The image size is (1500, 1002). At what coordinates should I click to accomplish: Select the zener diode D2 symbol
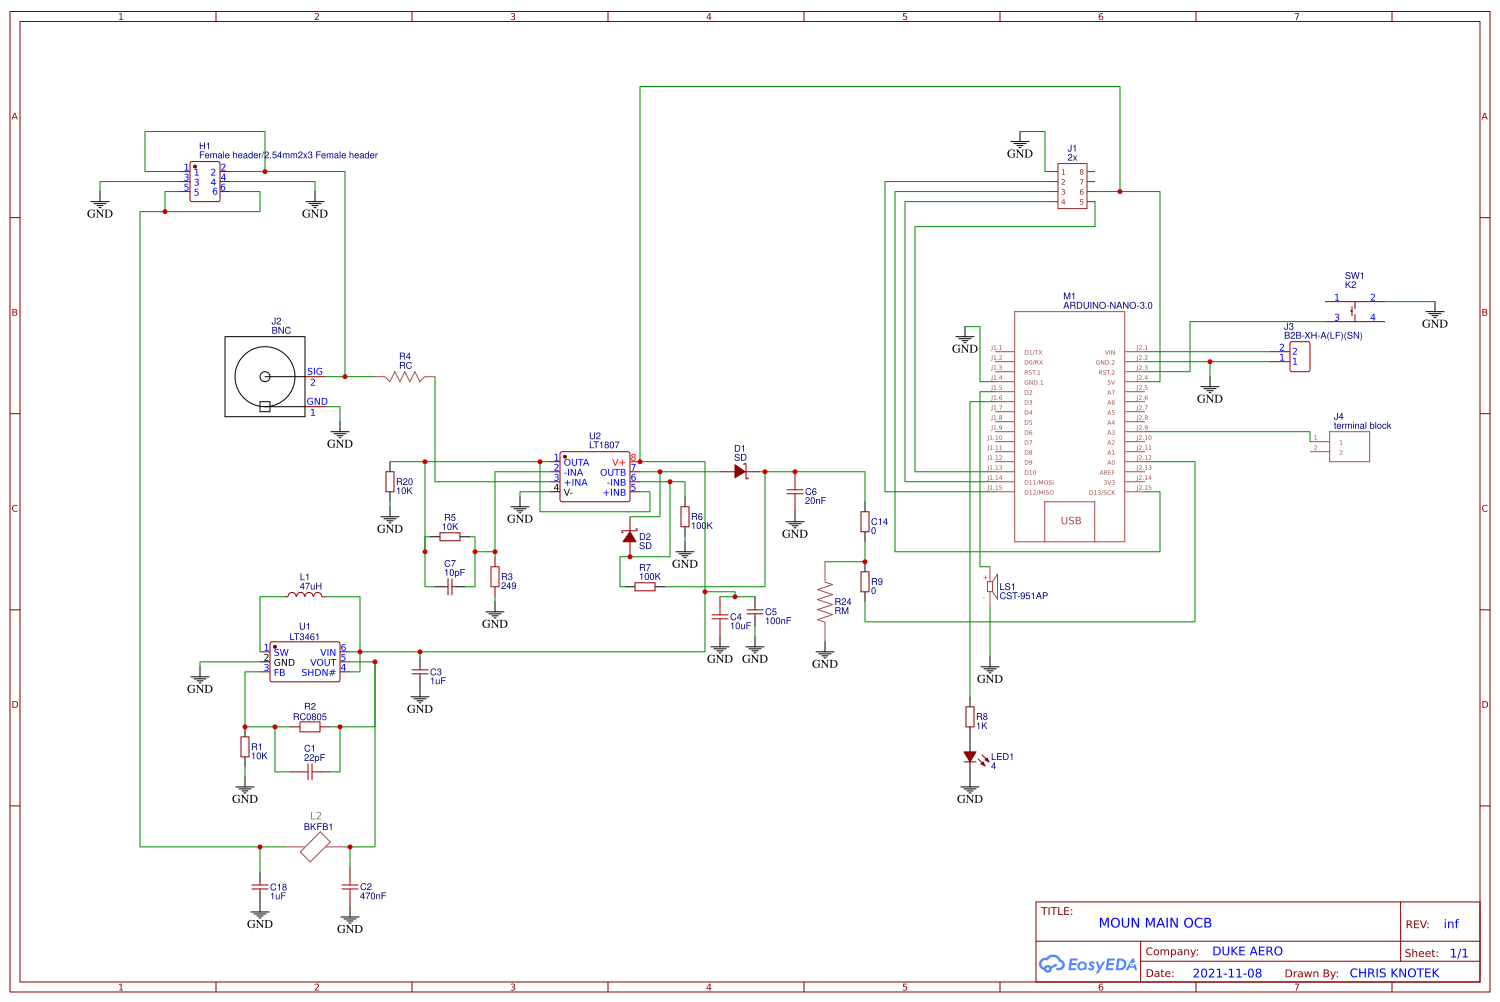(629, 537)
